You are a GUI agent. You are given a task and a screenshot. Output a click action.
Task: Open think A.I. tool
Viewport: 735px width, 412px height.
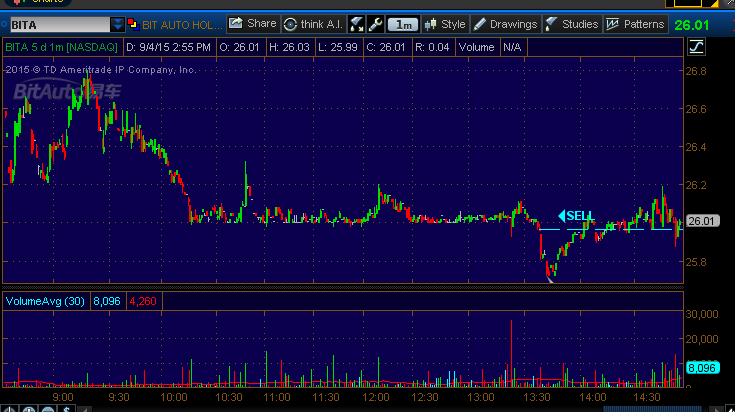[313, 23]
